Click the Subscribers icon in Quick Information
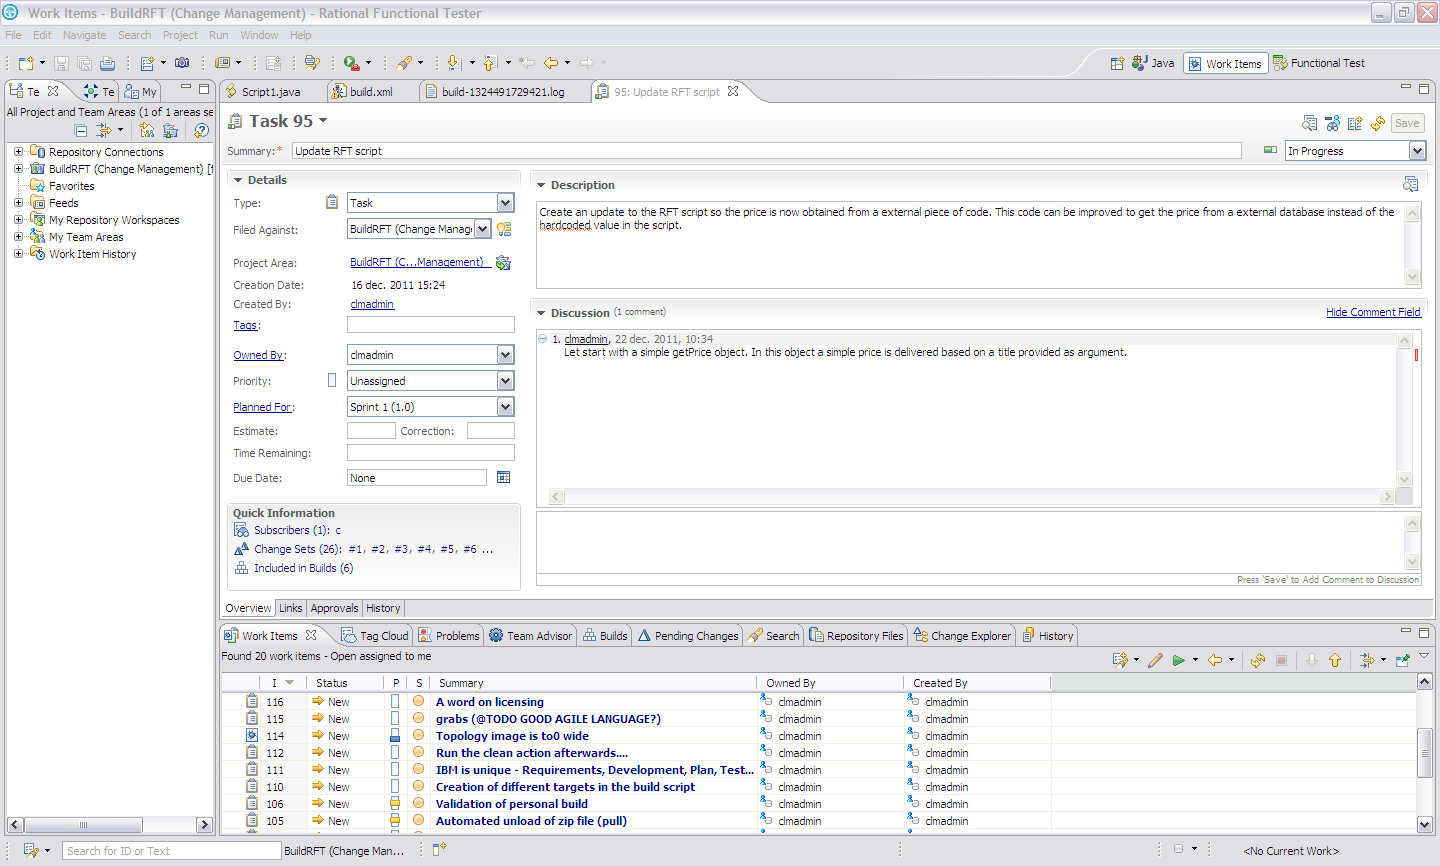The height and width of the screenshot is (866, 1440). [241, 530]
